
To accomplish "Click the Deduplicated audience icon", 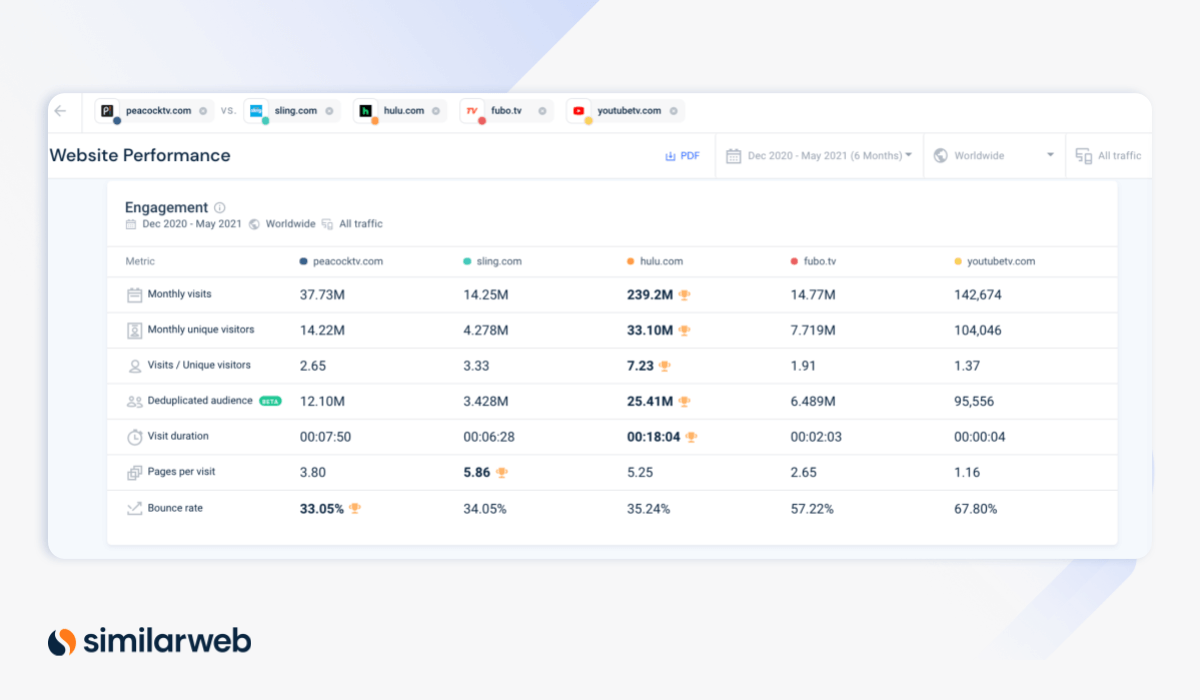I will [x=134, y=401].
